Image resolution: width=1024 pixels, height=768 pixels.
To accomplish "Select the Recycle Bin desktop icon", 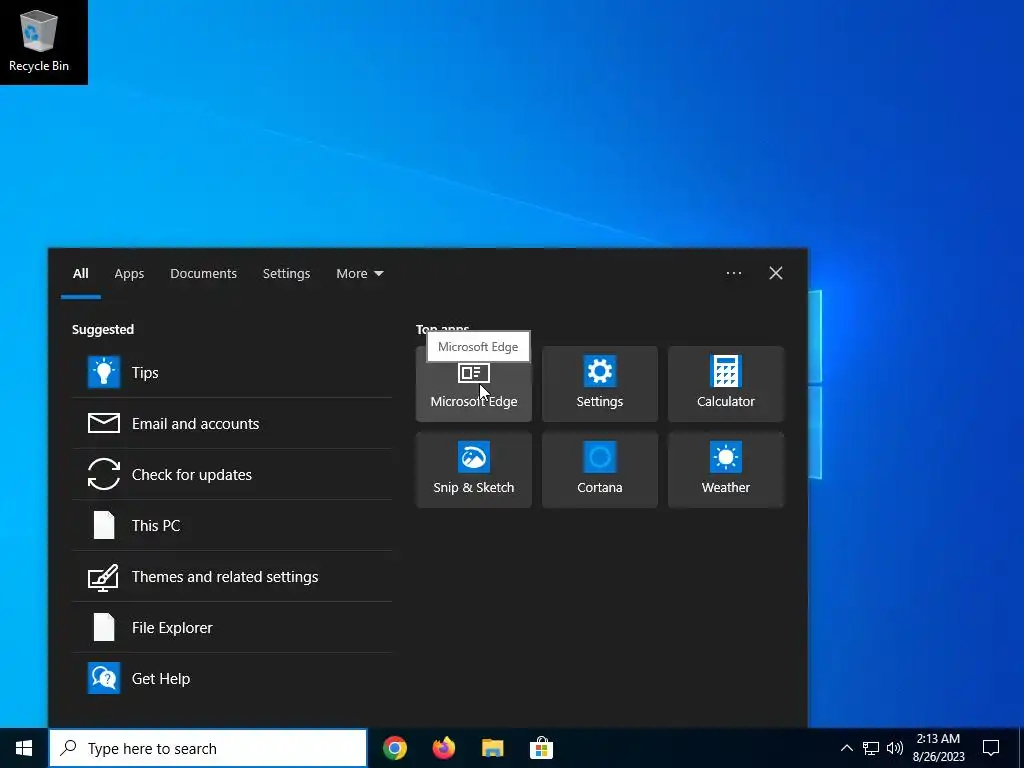I will [39, 41].
